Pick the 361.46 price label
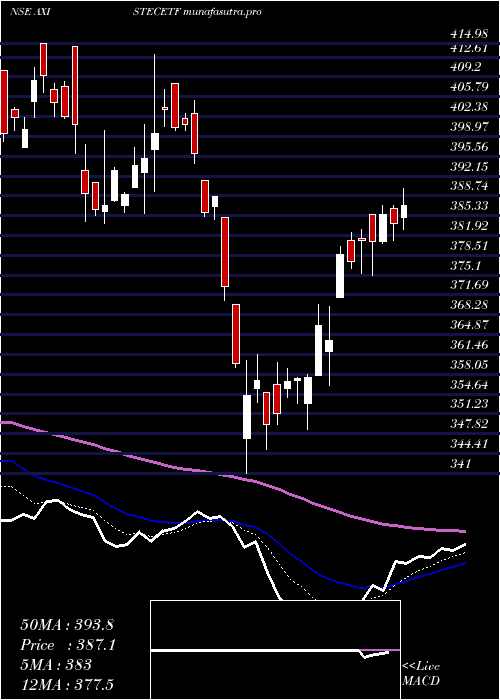This screenshot has width=500, height=700. tap(469, 344)
